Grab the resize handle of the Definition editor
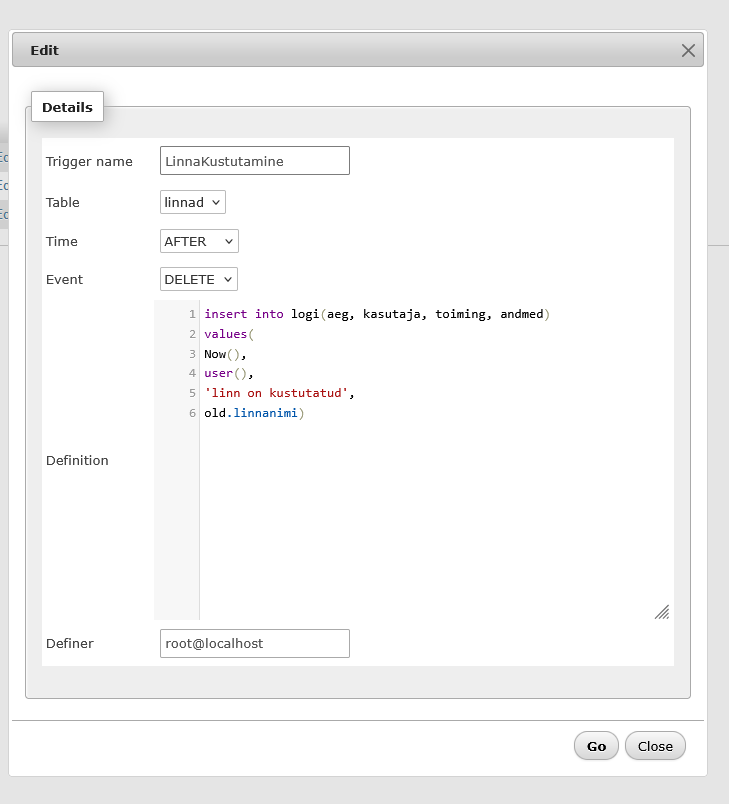The width and height of the screenshot is (729, 804). click(x=662, y=612)
